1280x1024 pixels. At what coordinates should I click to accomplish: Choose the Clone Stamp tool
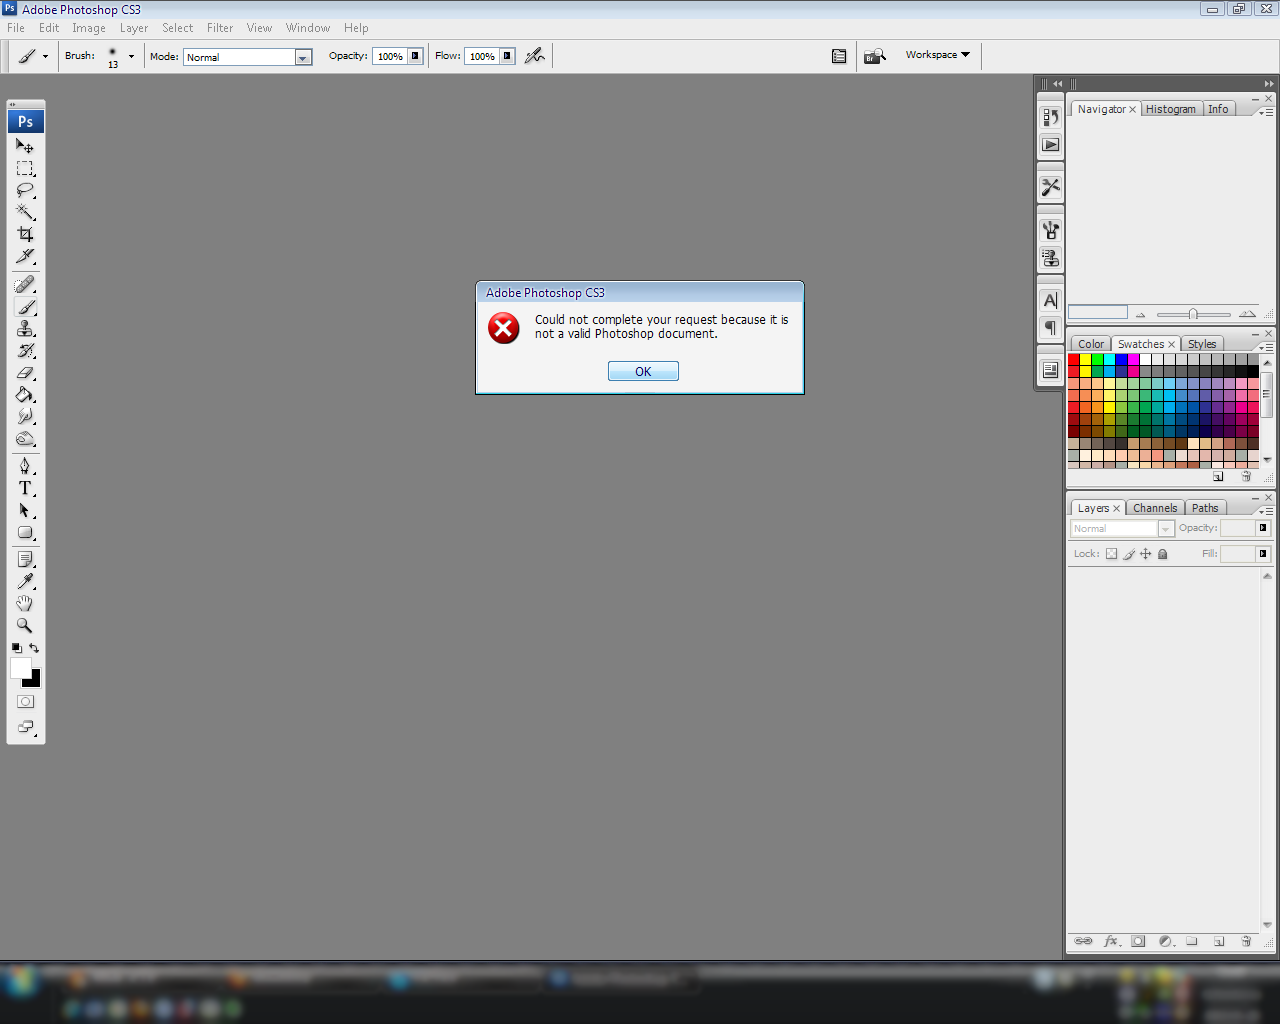[x=25, y=329]
